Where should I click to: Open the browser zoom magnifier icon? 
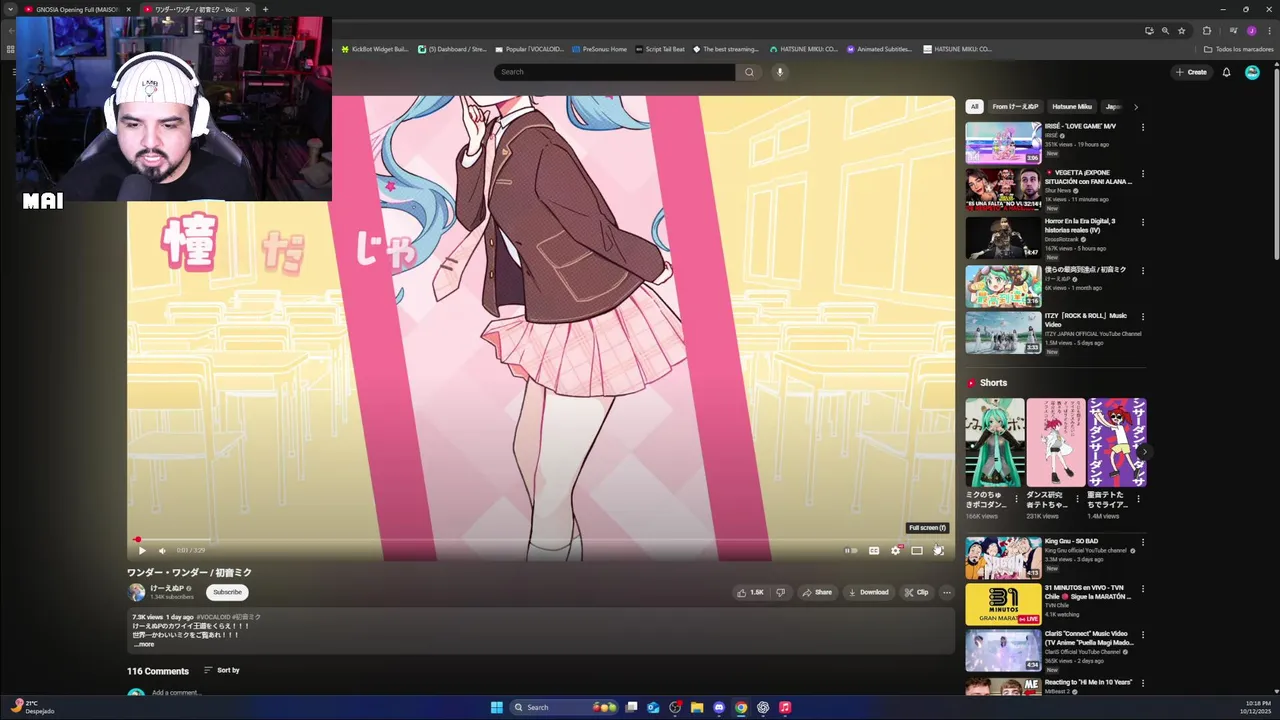pyautogui.click(x=1165, y=31)
